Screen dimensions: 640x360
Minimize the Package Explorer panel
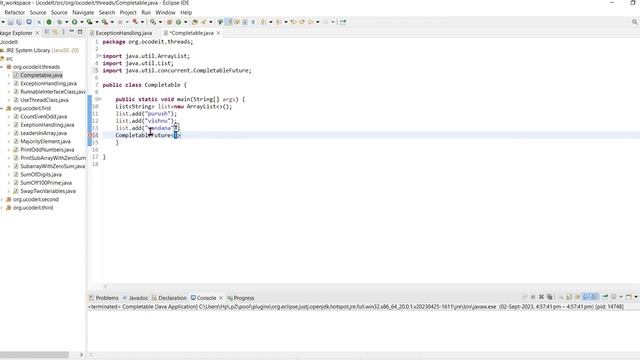pyautogui.click(x=71, y=31)
